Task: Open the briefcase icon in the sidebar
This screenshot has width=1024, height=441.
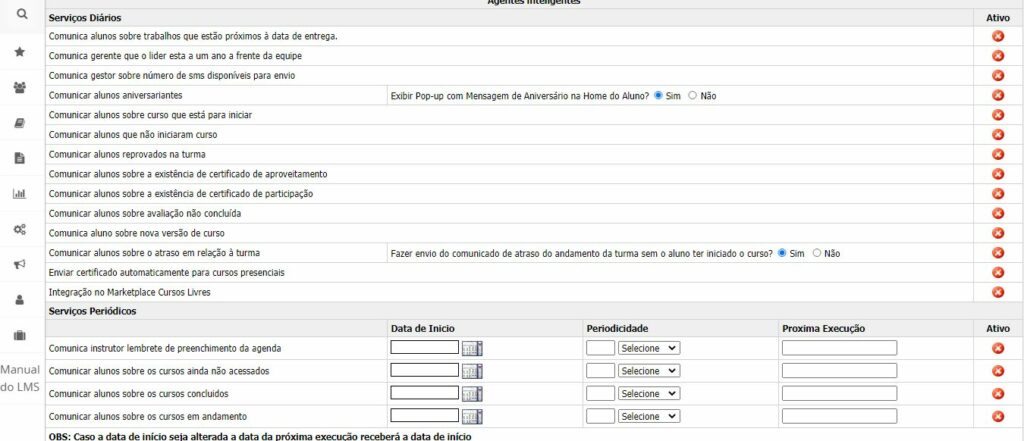Action: coord(20,335)
